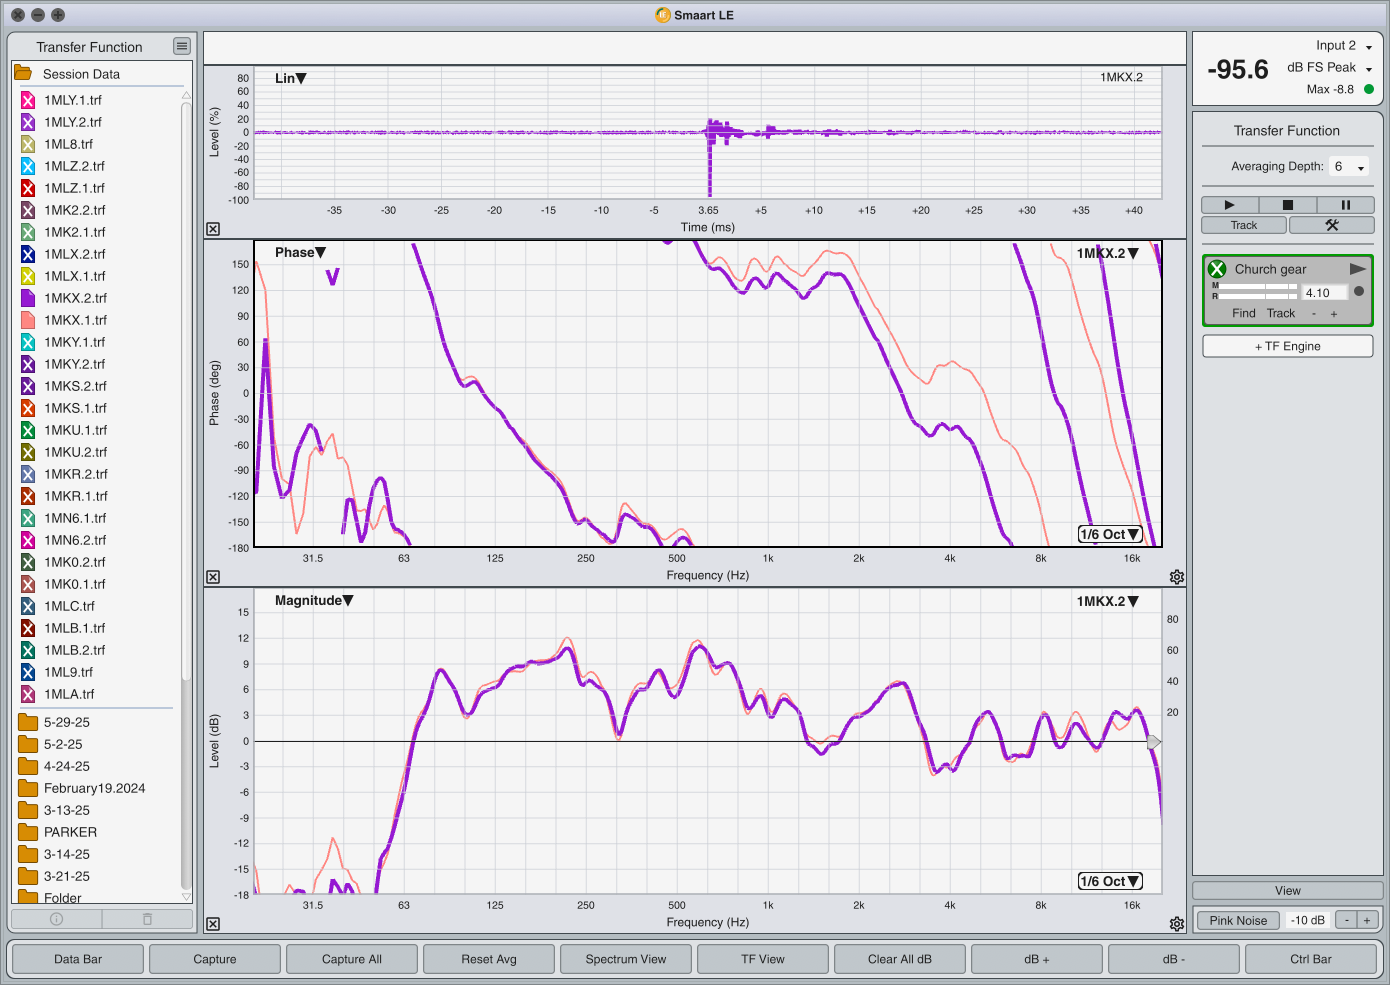
Task: Pause the measurement with the pause button
Action: [1345, 205]
